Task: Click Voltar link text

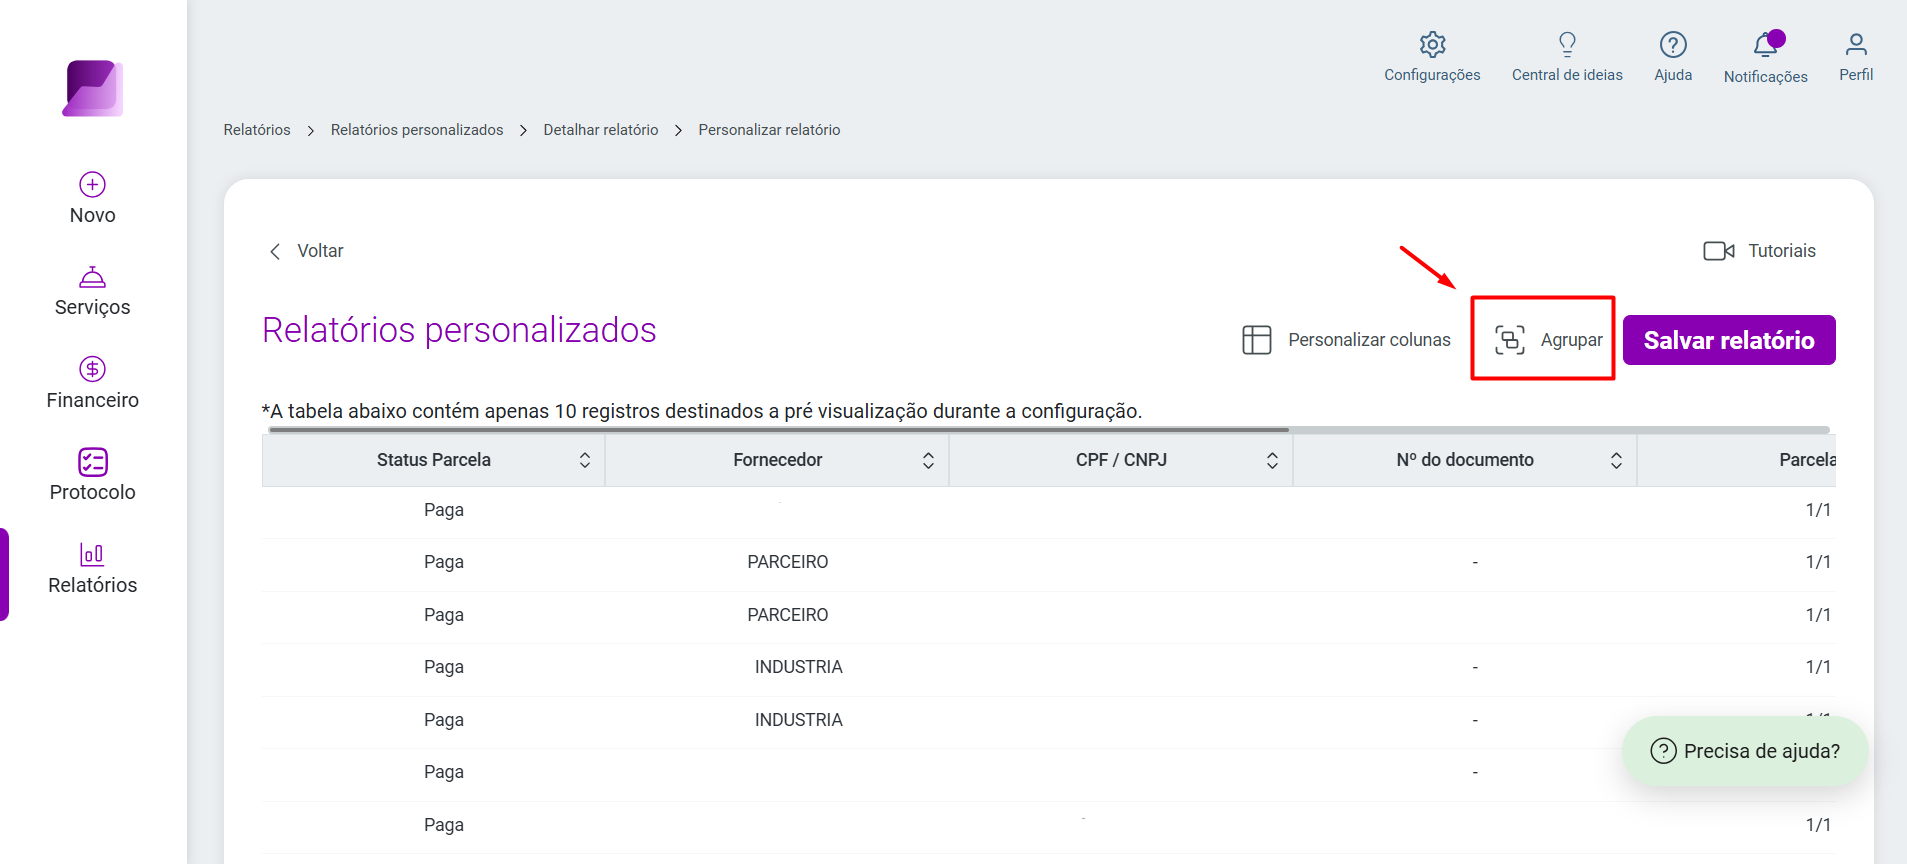Action: [320, 251]
